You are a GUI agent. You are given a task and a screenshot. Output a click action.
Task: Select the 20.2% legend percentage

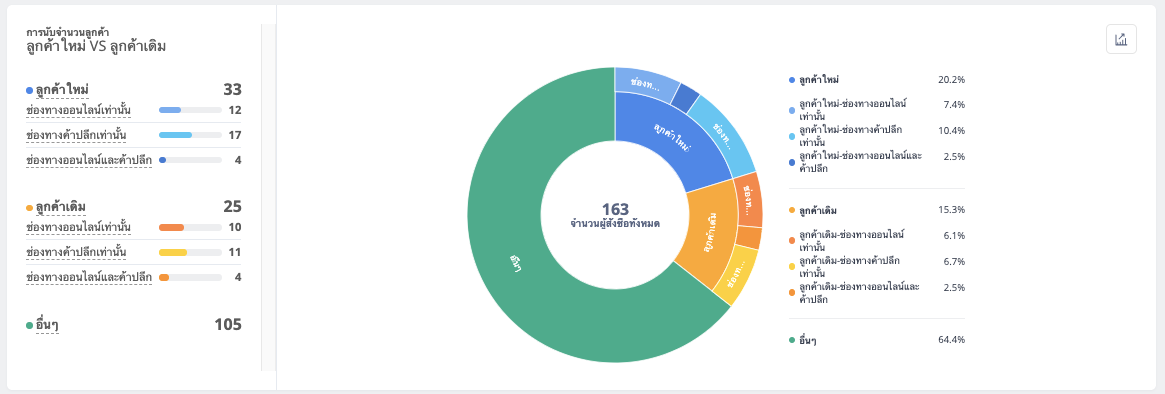click(x=951, y=80)
